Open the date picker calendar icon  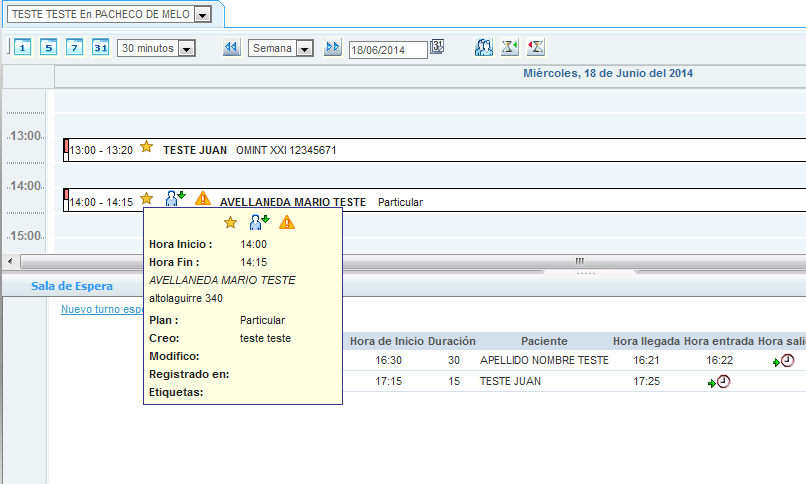click(437, 47)
